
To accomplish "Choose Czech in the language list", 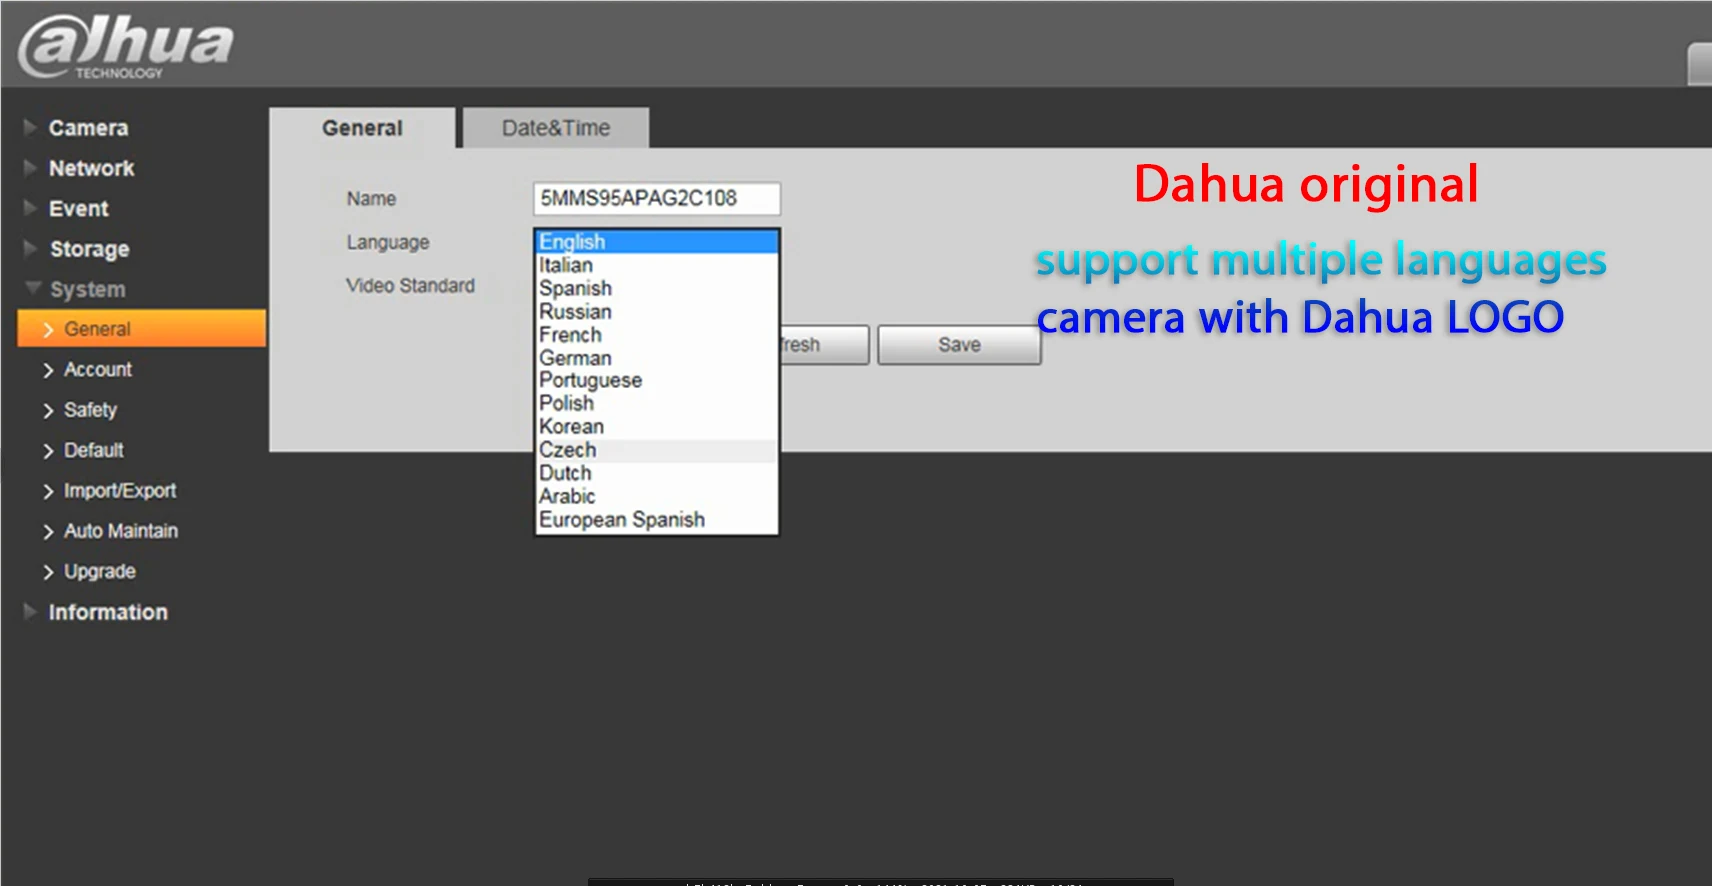I will (657, 450).
